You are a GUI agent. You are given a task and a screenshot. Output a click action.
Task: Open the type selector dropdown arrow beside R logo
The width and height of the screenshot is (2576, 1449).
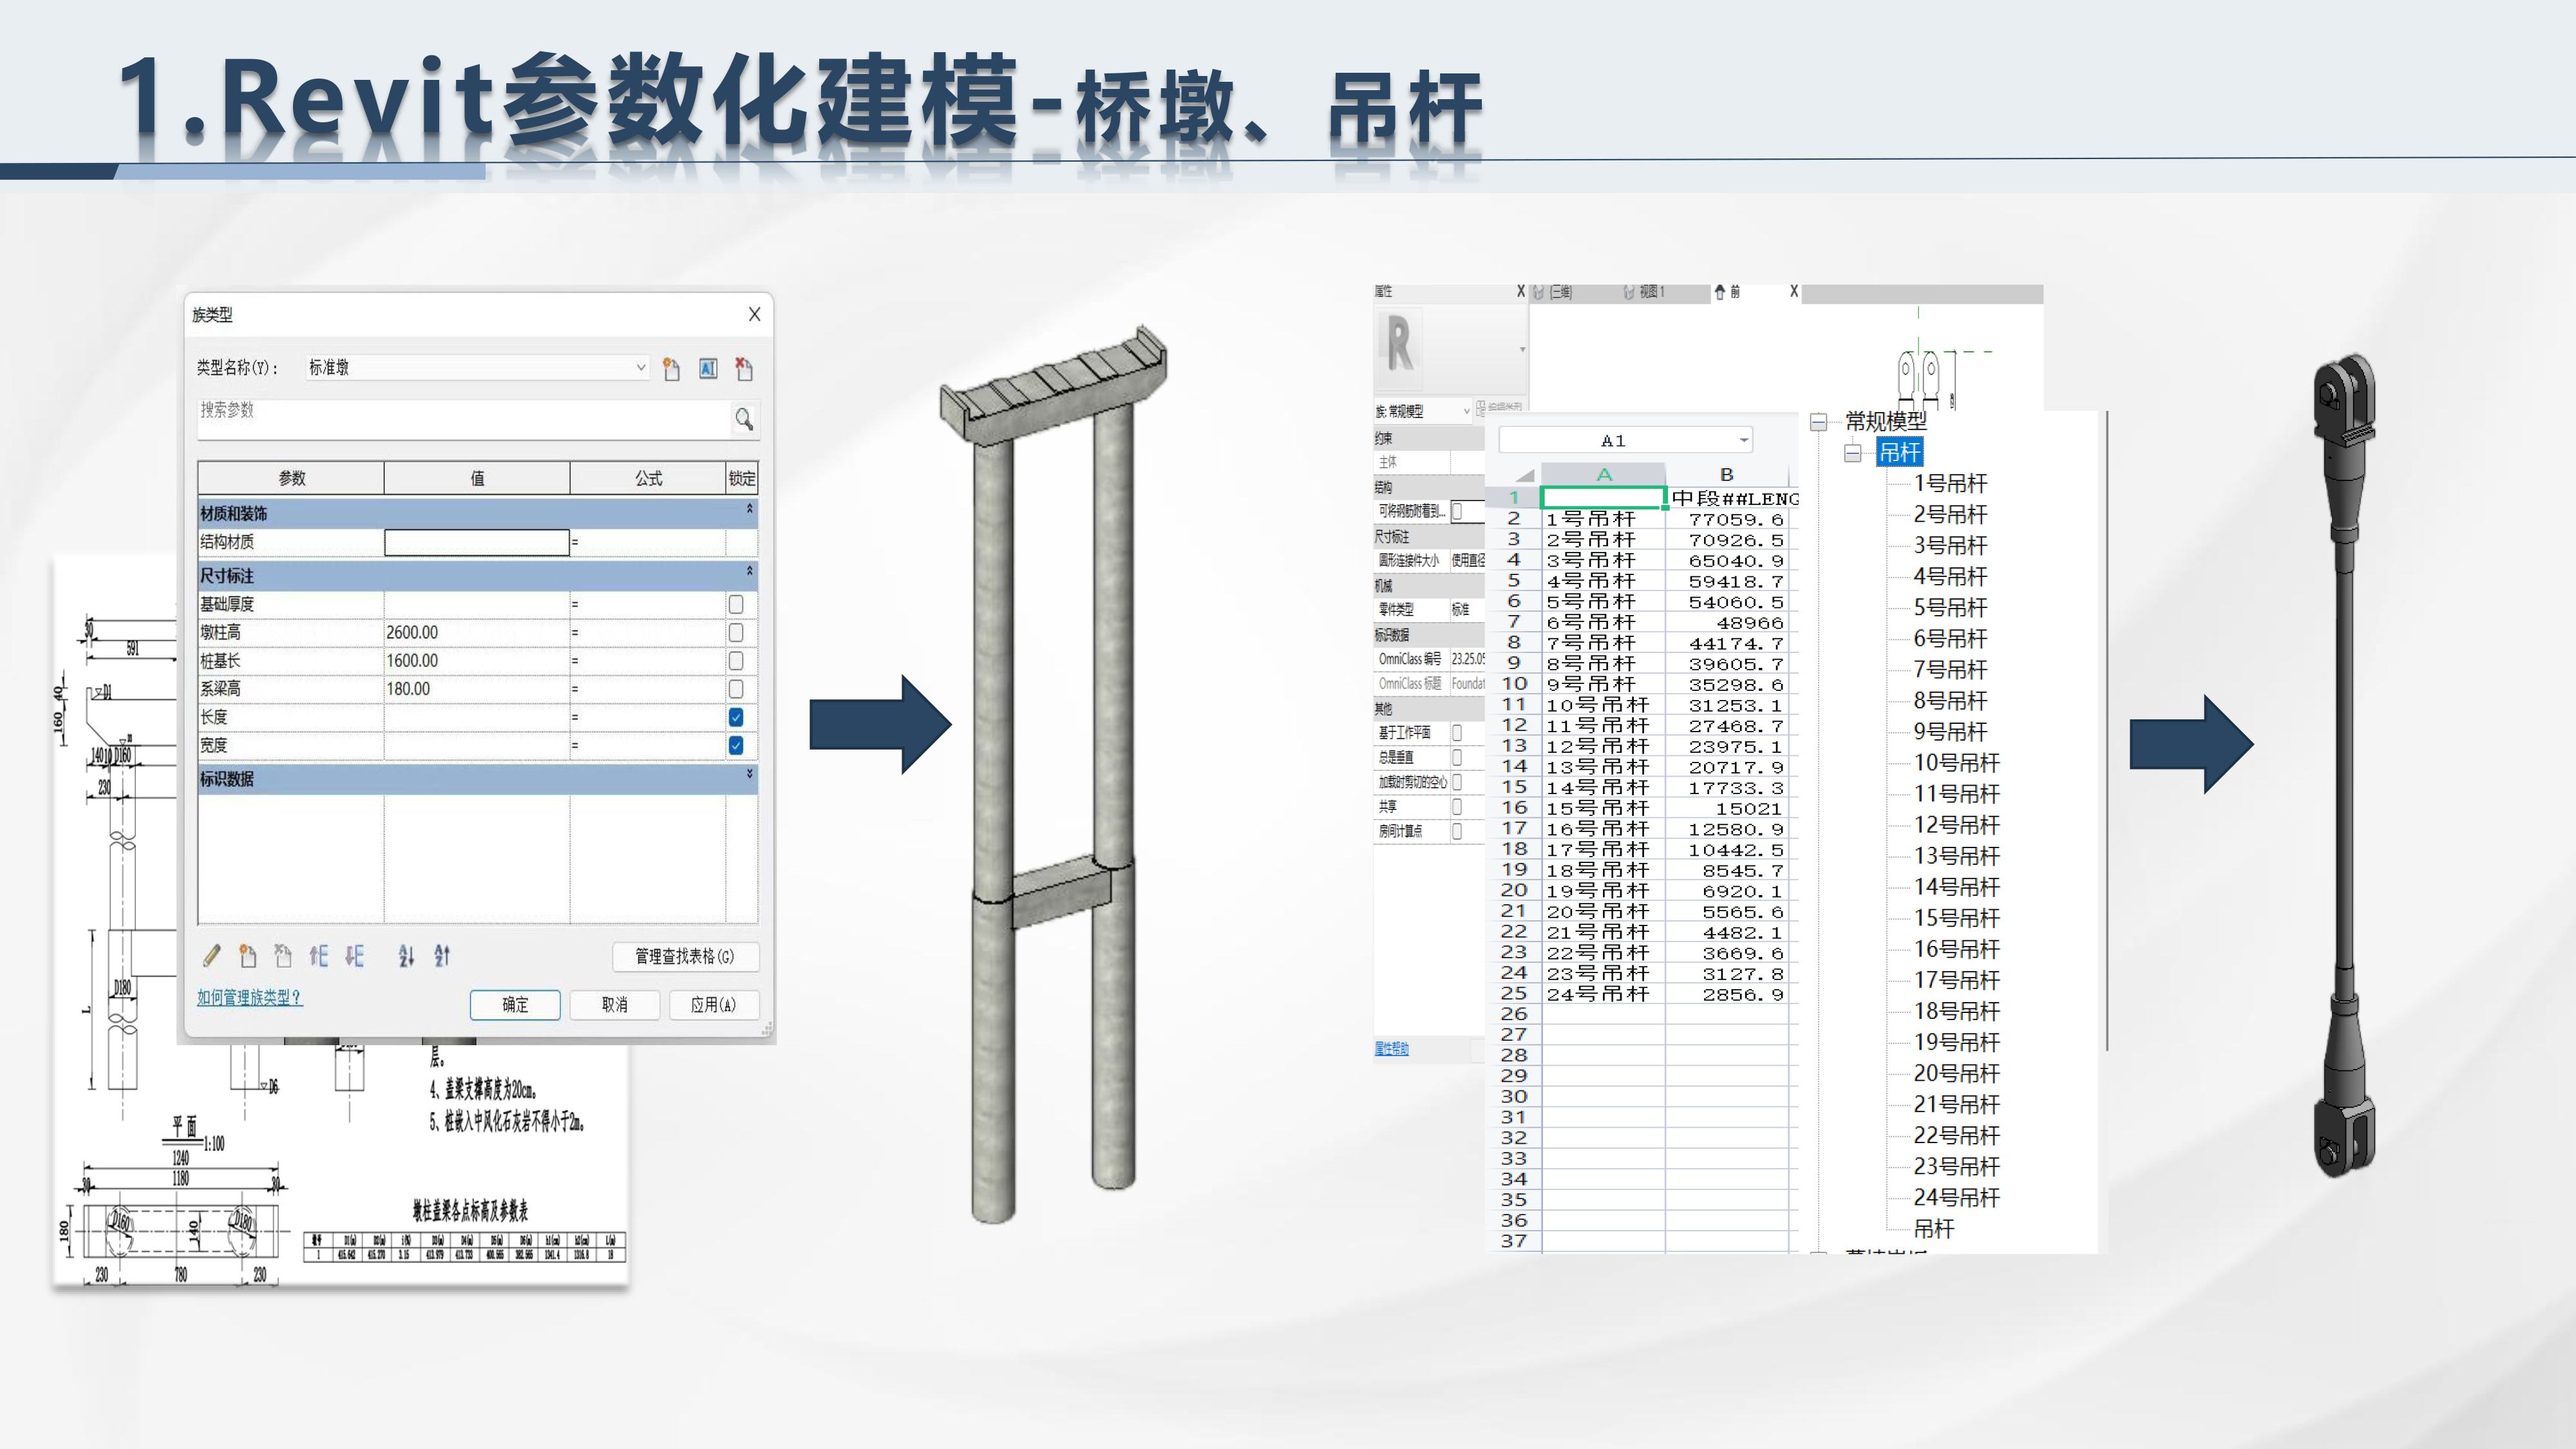(1522, 349)
